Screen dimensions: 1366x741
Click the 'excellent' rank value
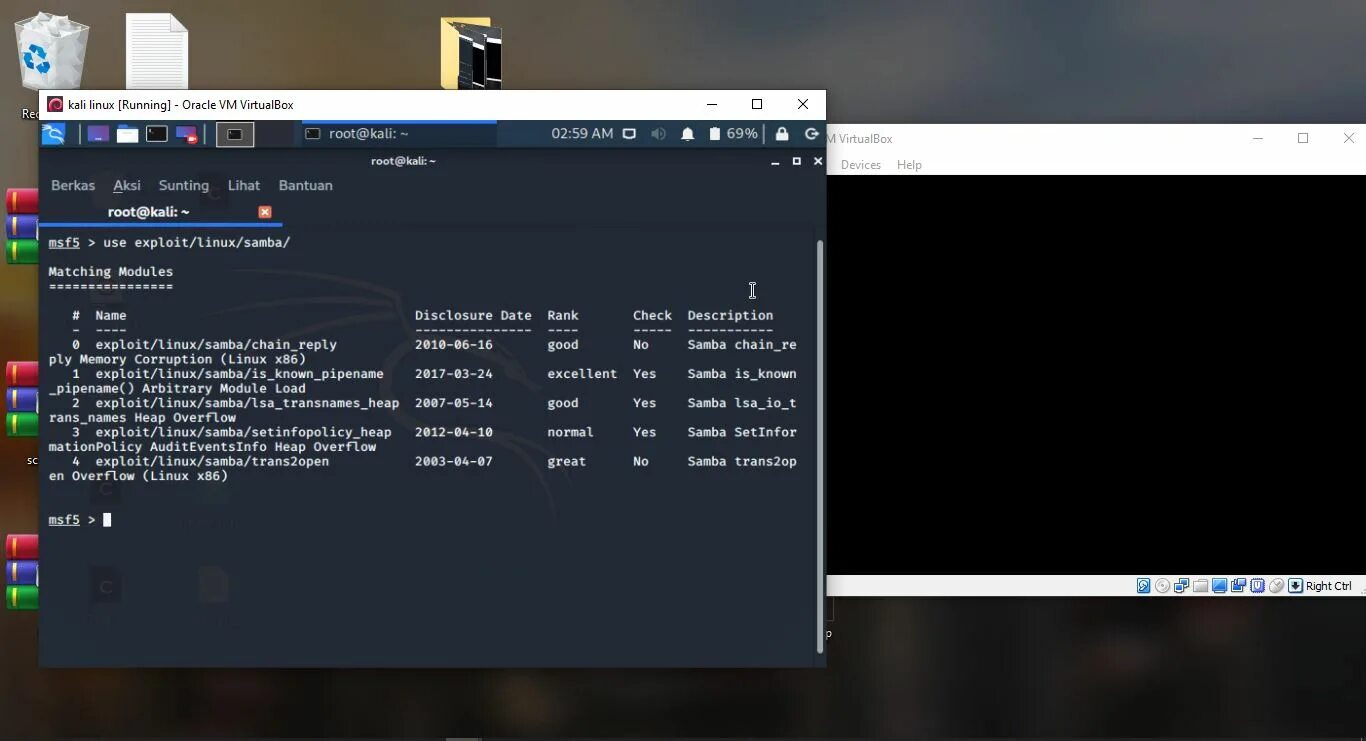582,373
